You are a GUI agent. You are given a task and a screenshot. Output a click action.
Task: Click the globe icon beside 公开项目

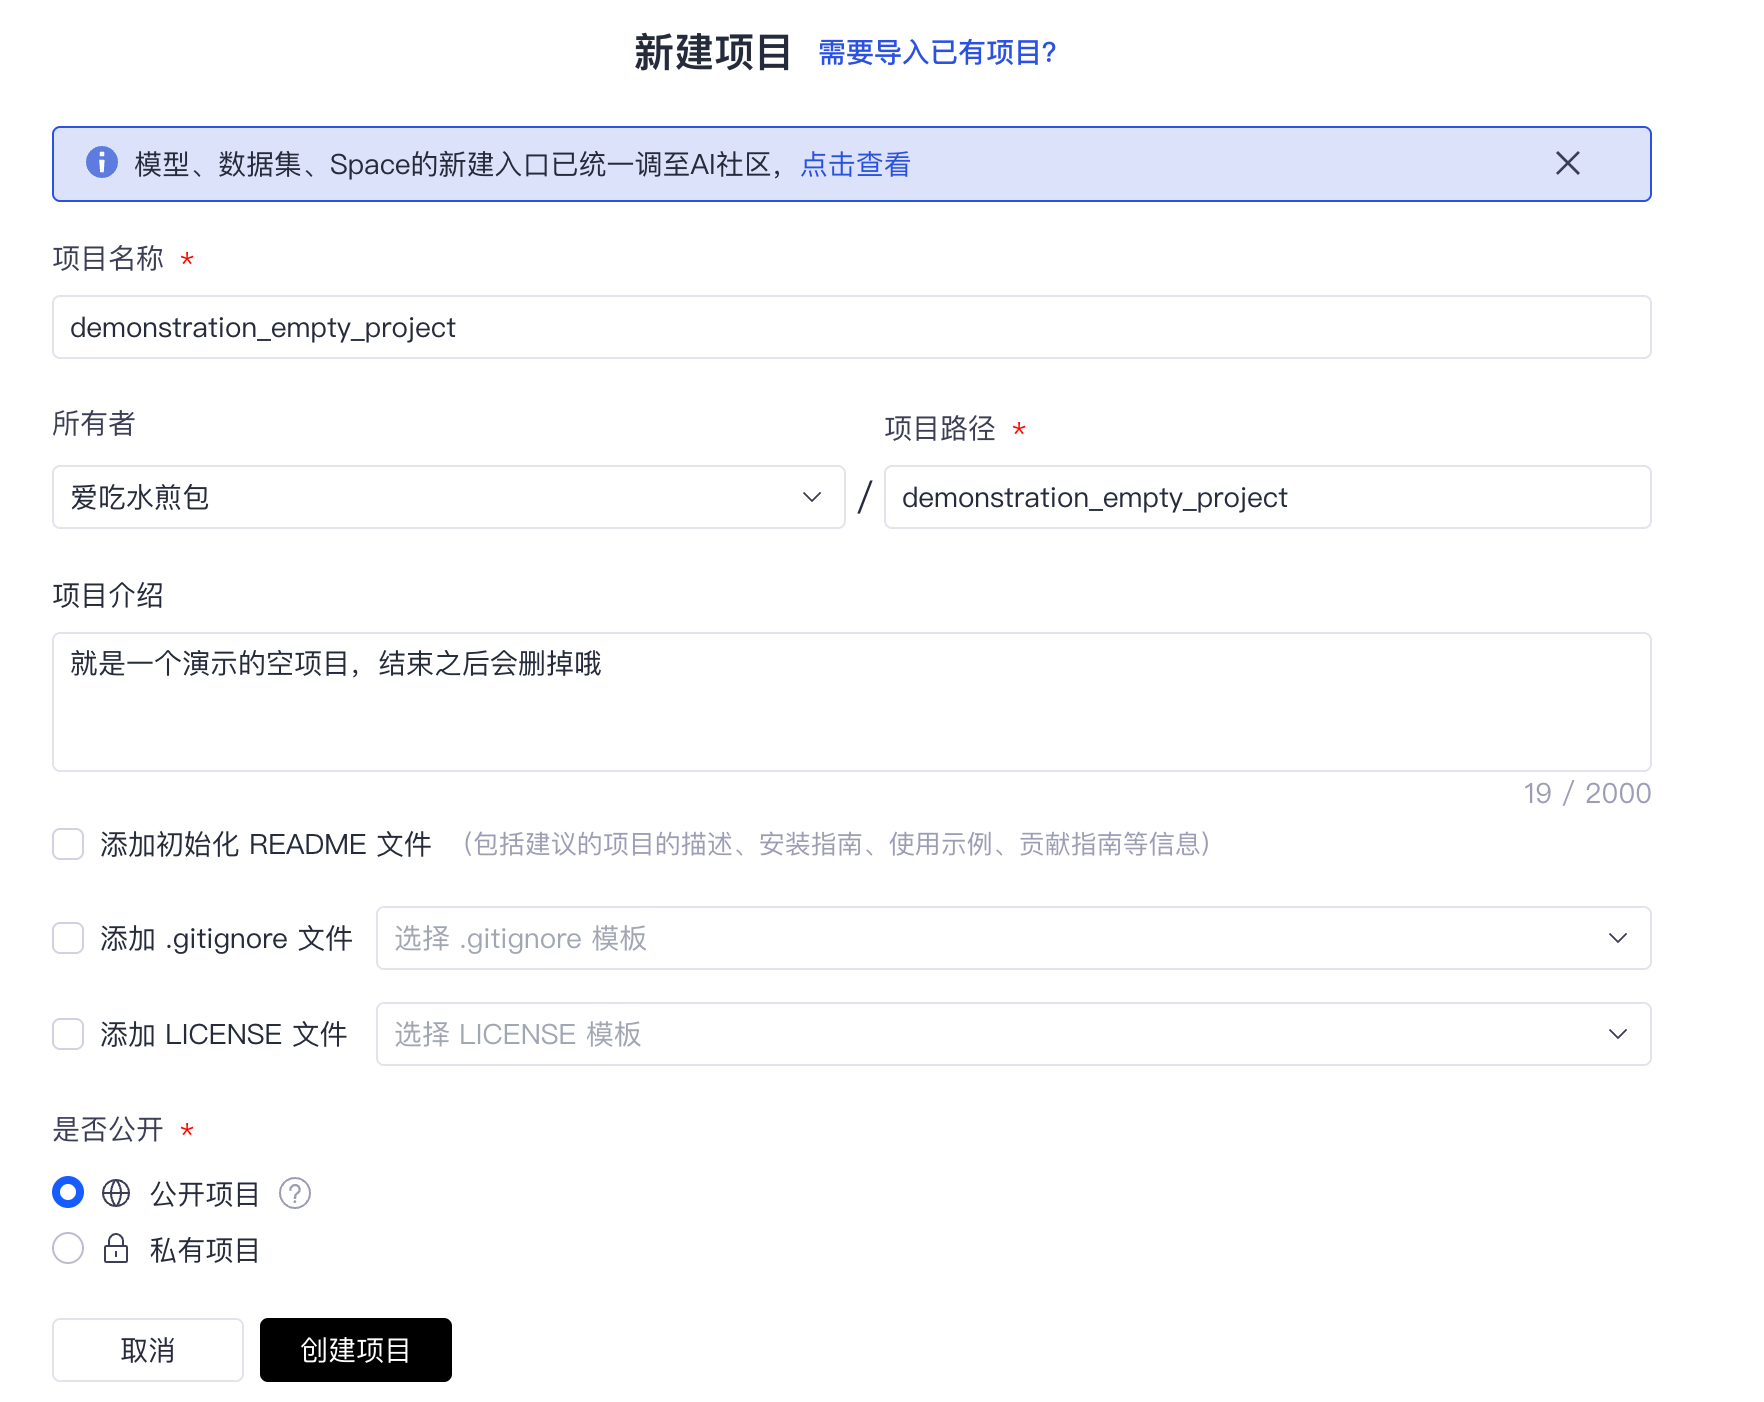click(116, 1192)
